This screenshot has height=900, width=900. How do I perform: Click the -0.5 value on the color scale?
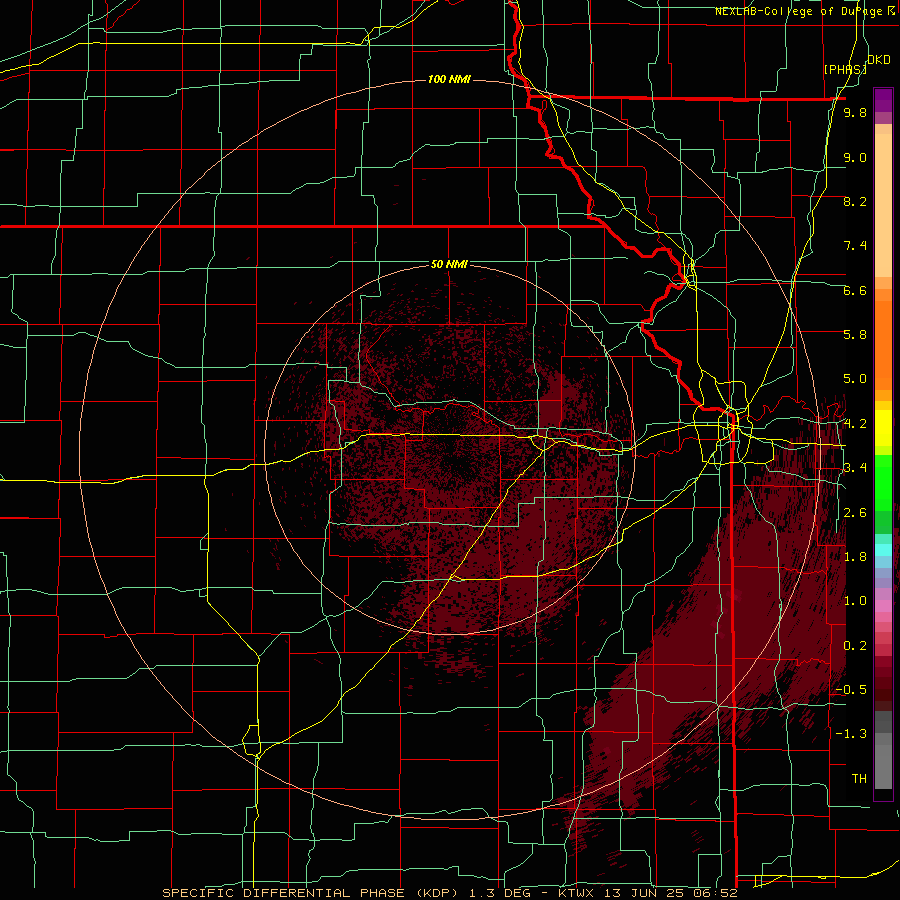[851, 690]
